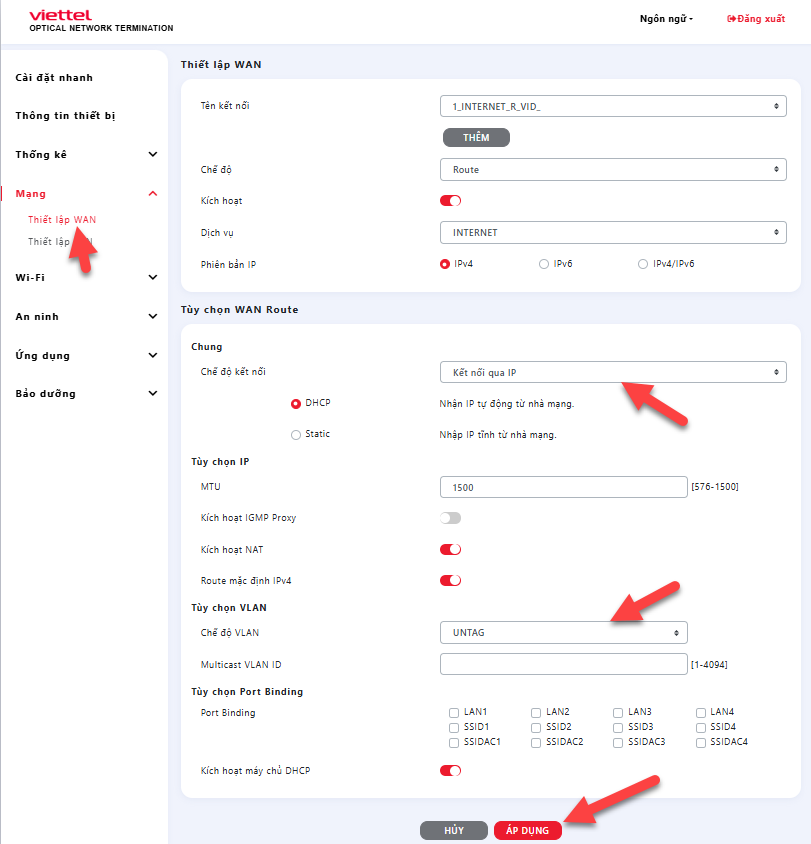Screen dimensions: 811x844
Task: Open the Chế độ VLAN dropdown
Action: [x=563, y=633]
